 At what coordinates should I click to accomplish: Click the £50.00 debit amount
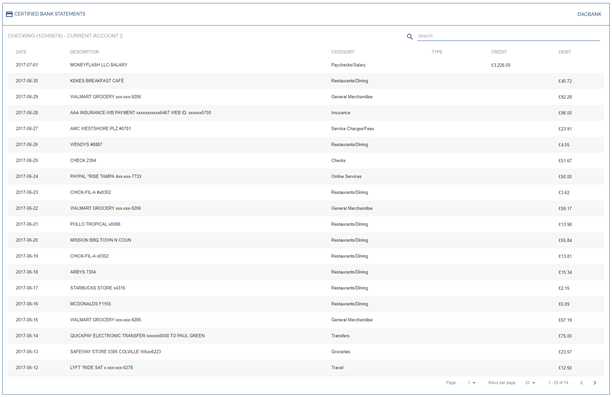click(x=565, y=177)
